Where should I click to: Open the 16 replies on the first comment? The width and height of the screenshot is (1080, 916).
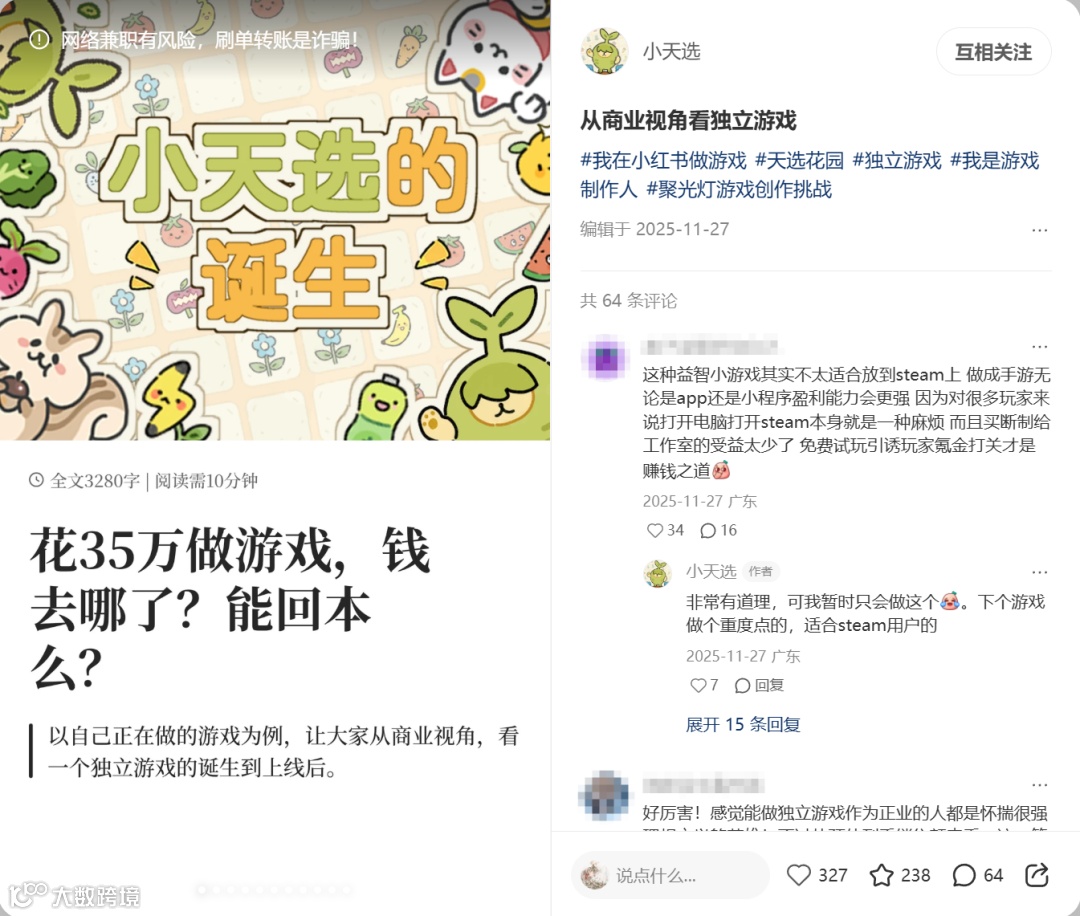tap(718, 530)
